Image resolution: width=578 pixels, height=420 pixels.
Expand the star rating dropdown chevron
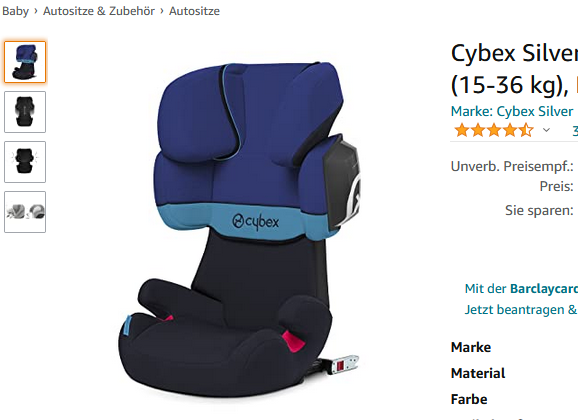tap(546, 130)
